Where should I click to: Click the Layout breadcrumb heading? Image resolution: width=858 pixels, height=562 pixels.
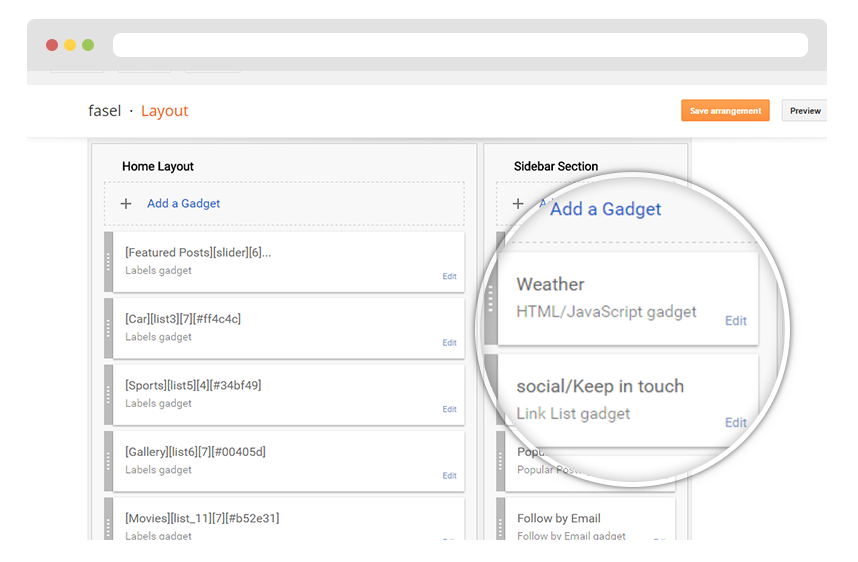pos(164,111)
